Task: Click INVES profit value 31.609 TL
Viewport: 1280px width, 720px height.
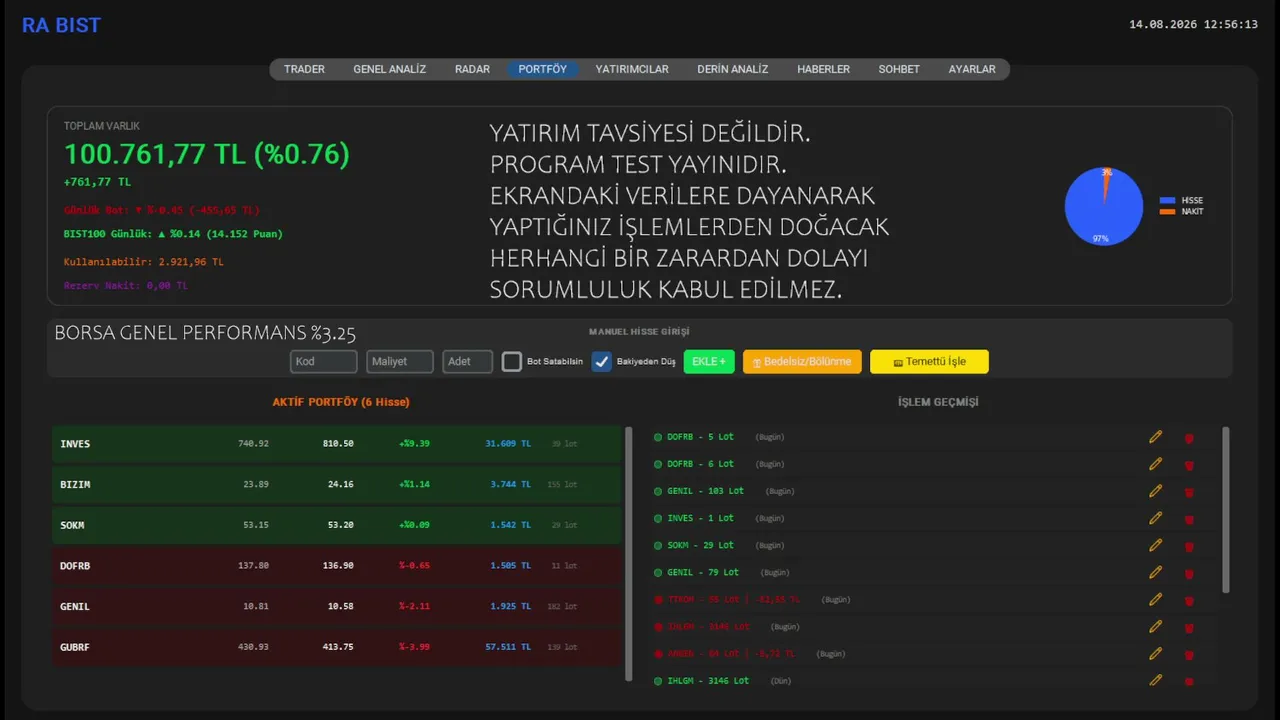Action: 508,443
